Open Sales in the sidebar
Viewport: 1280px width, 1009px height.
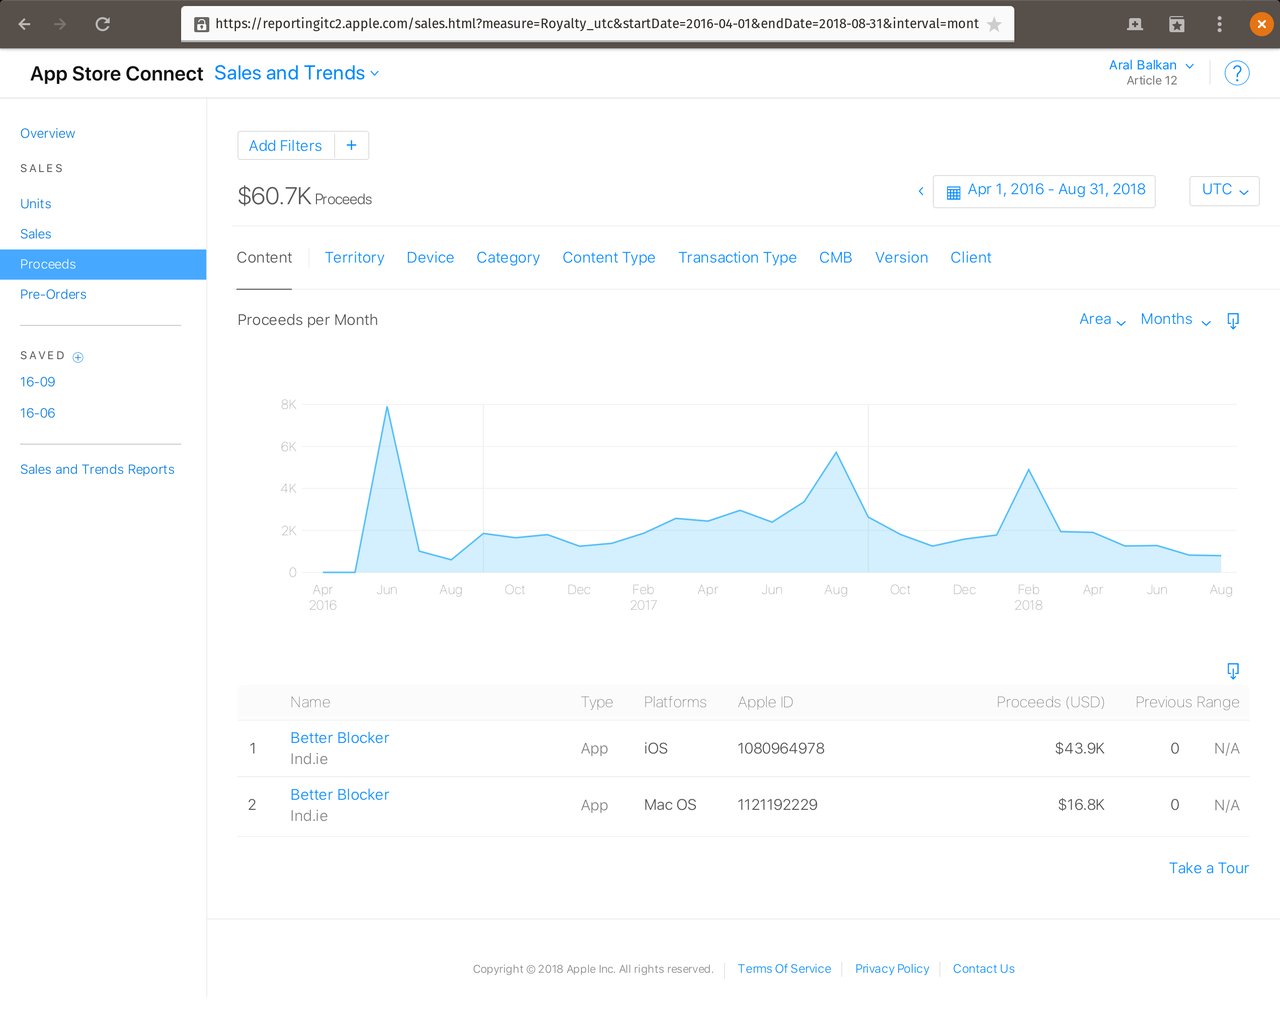(36, 234)
